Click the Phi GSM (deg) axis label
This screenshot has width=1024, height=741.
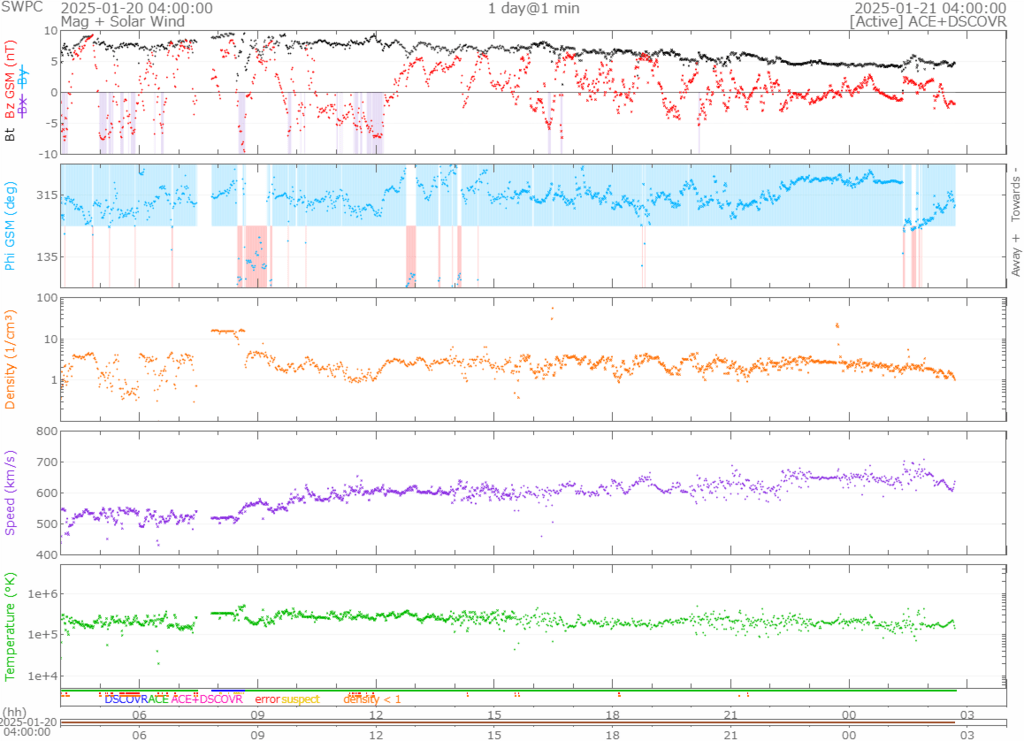coord(11,226)
